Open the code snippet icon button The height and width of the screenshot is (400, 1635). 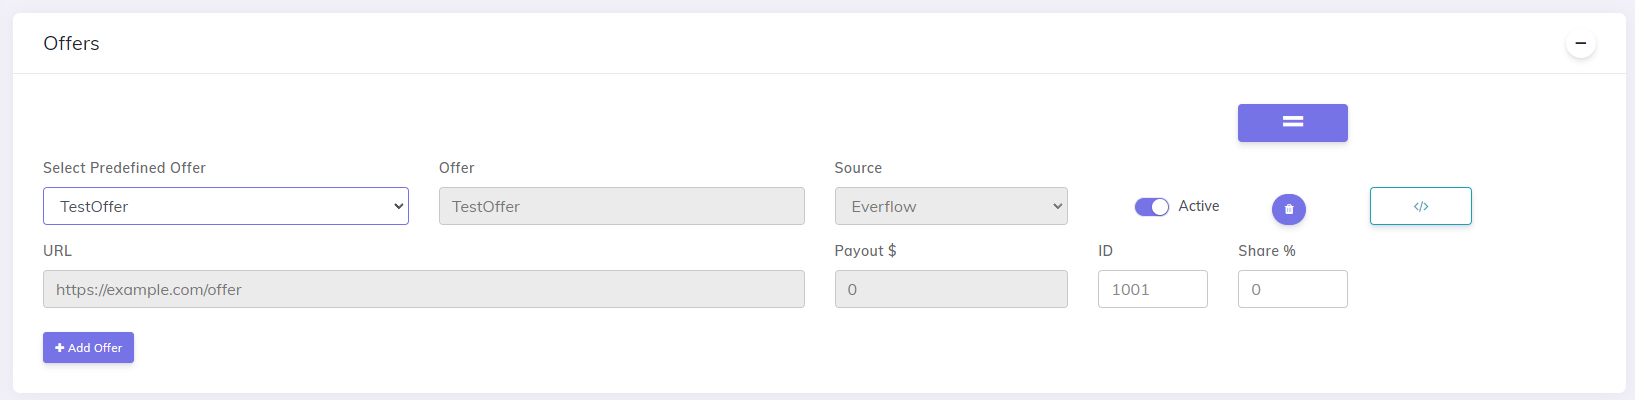[1420, 206]
